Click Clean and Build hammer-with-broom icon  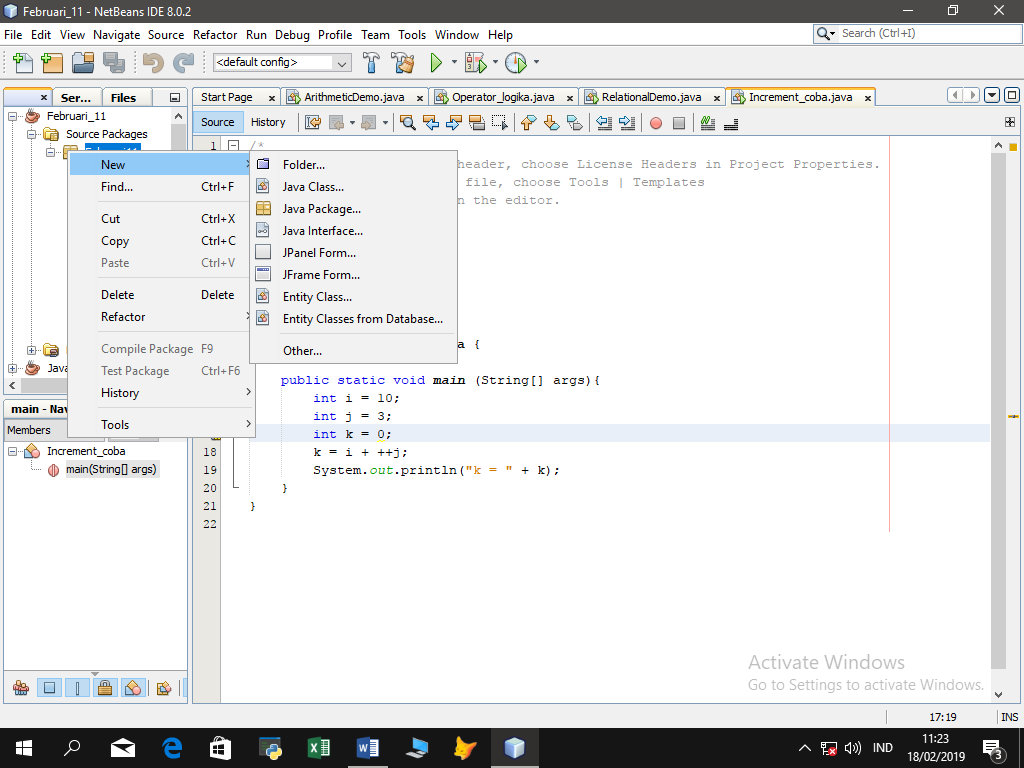pyautogui.click(x=404, y=62)
